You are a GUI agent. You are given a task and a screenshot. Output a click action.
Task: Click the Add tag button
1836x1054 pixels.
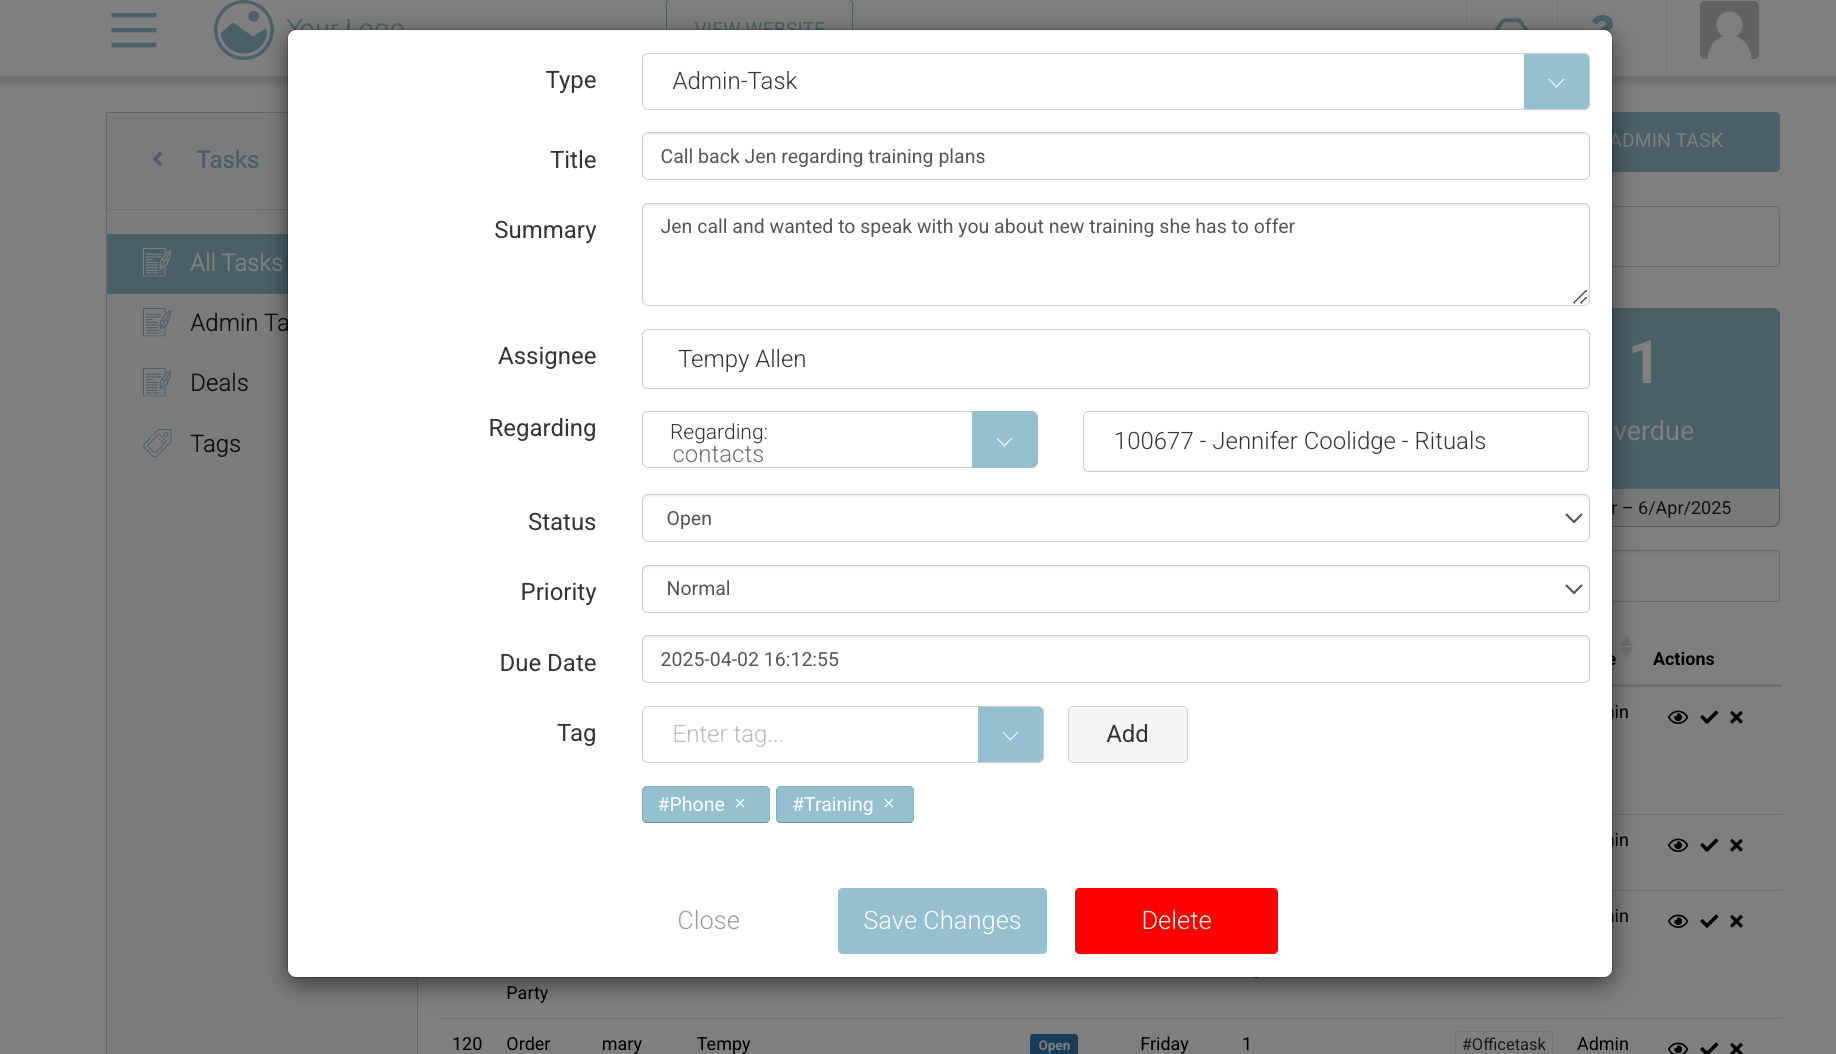pyautogui.click(x=1127, y=735)
